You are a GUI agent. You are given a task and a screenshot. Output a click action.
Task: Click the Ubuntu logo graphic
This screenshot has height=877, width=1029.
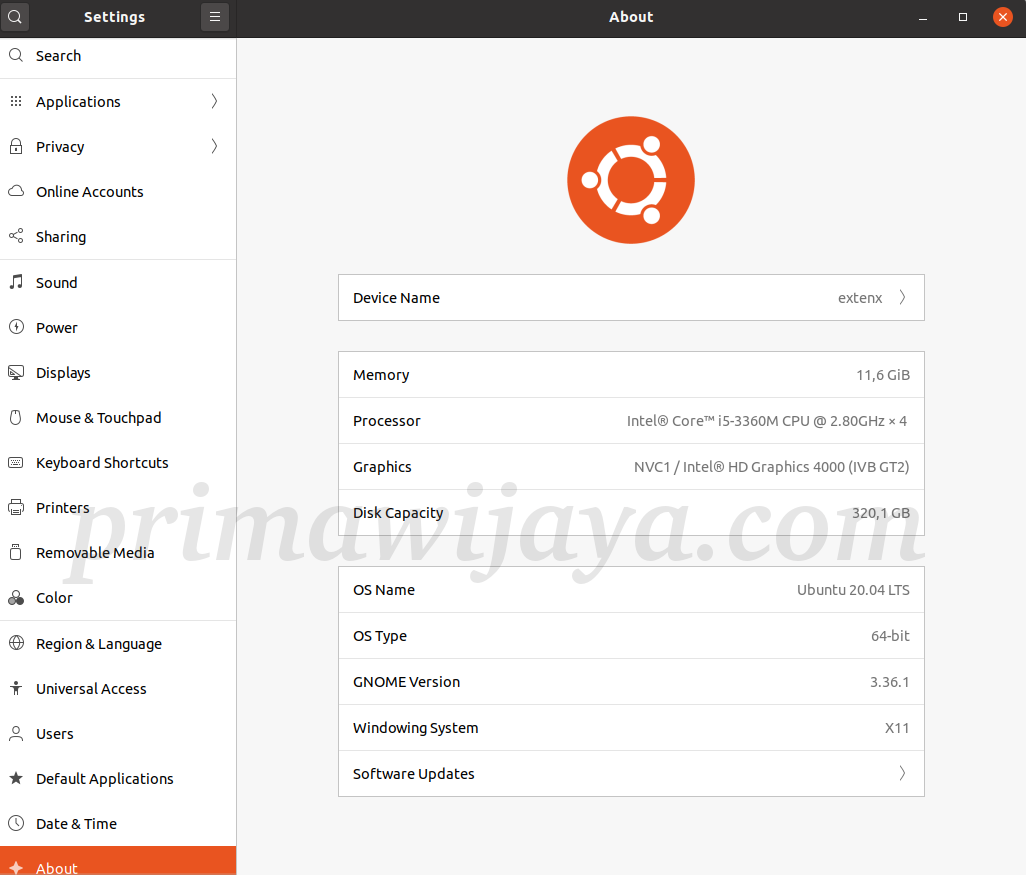pos(631,180)
